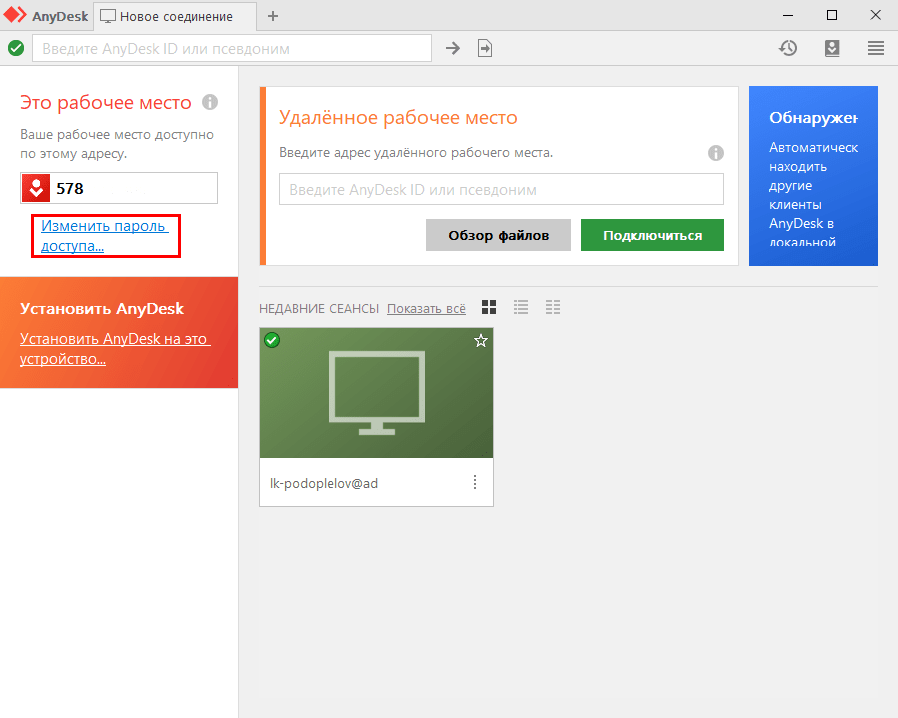Maximize the AnyDesk window
Image resolution: width=898 pixels, height=718 pixels.
point(832,15)
